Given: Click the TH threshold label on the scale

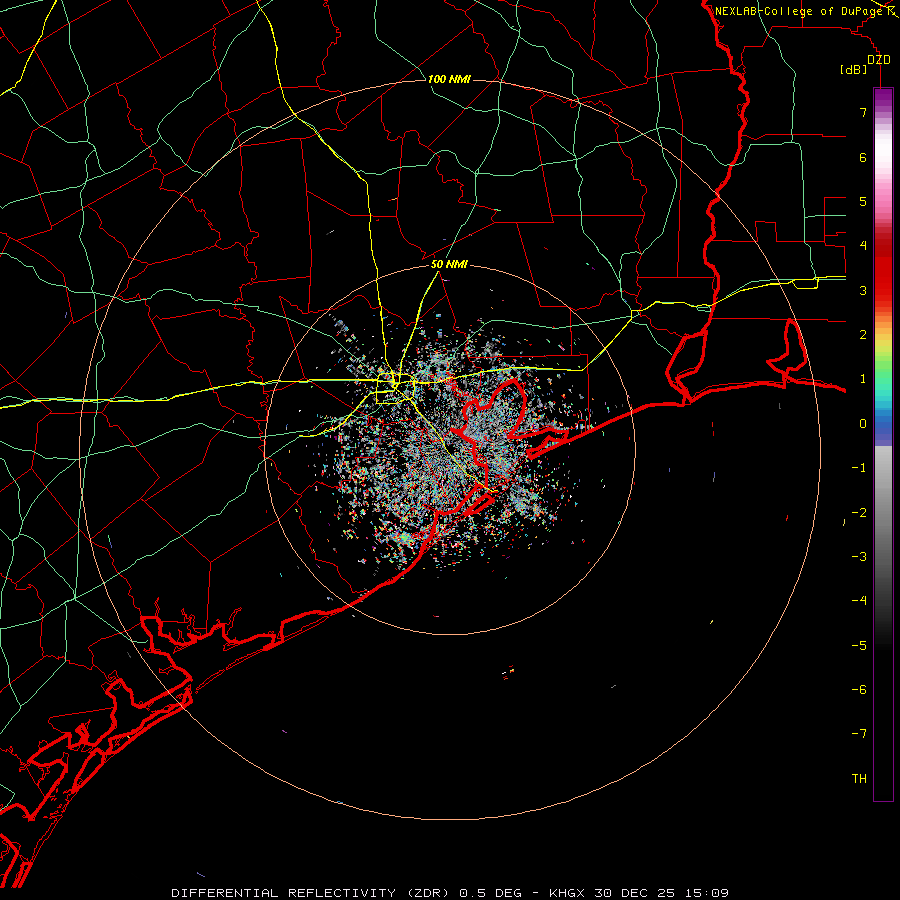Looking at the screenshot, I should click(x=859, y=778).
